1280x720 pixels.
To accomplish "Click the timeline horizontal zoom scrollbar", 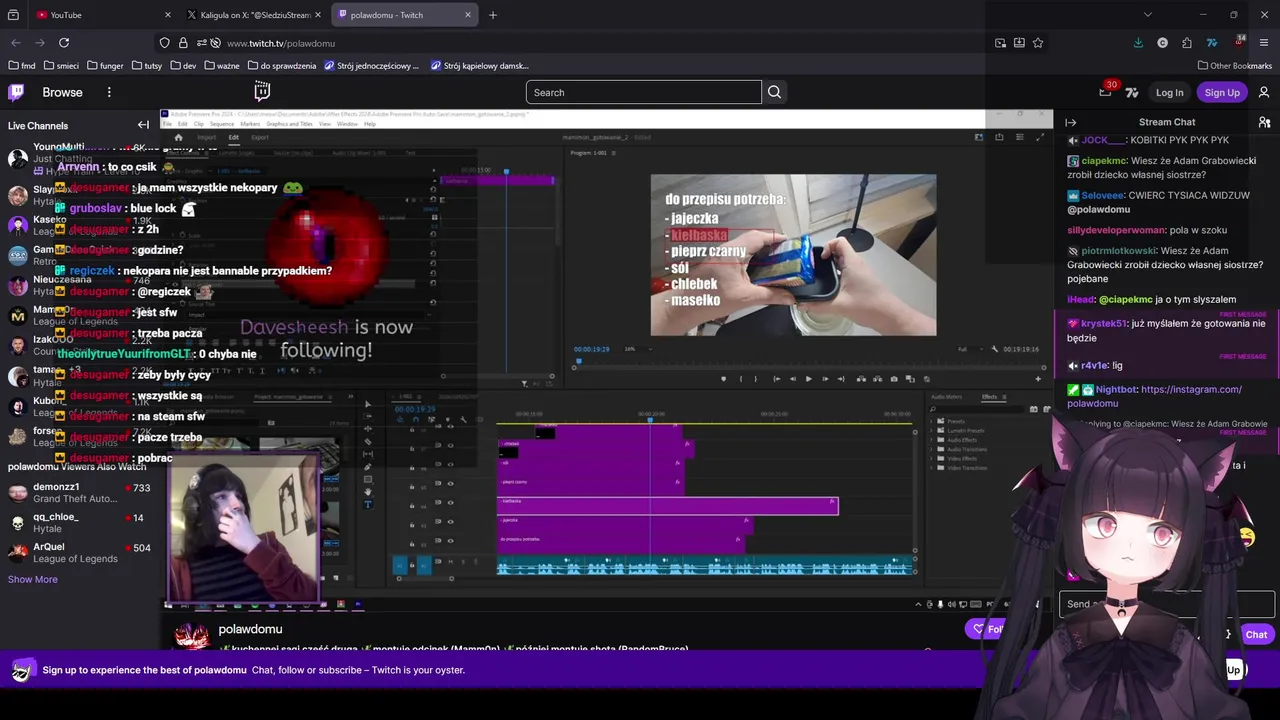I will click(x=425, y=578).
